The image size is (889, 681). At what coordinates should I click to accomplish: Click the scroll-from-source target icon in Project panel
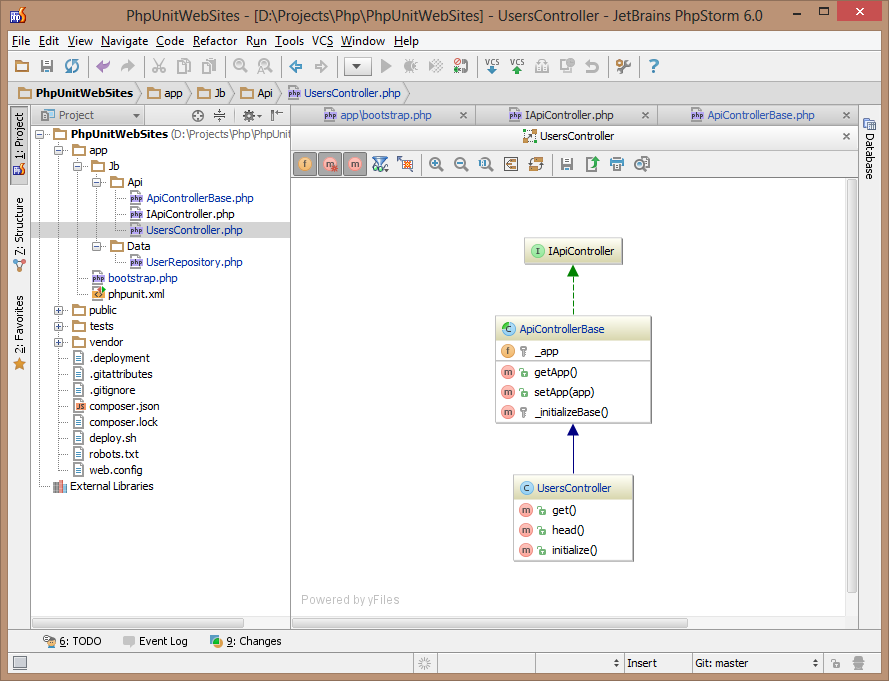tap(197, 116)
